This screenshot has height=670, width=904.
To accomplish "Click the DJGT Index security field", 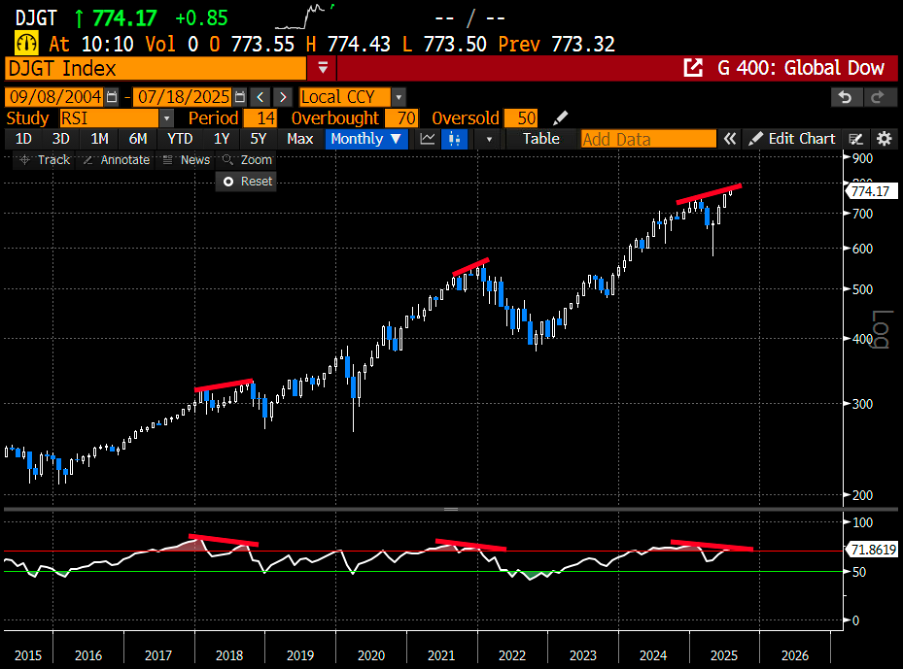I will click(156, 68).
